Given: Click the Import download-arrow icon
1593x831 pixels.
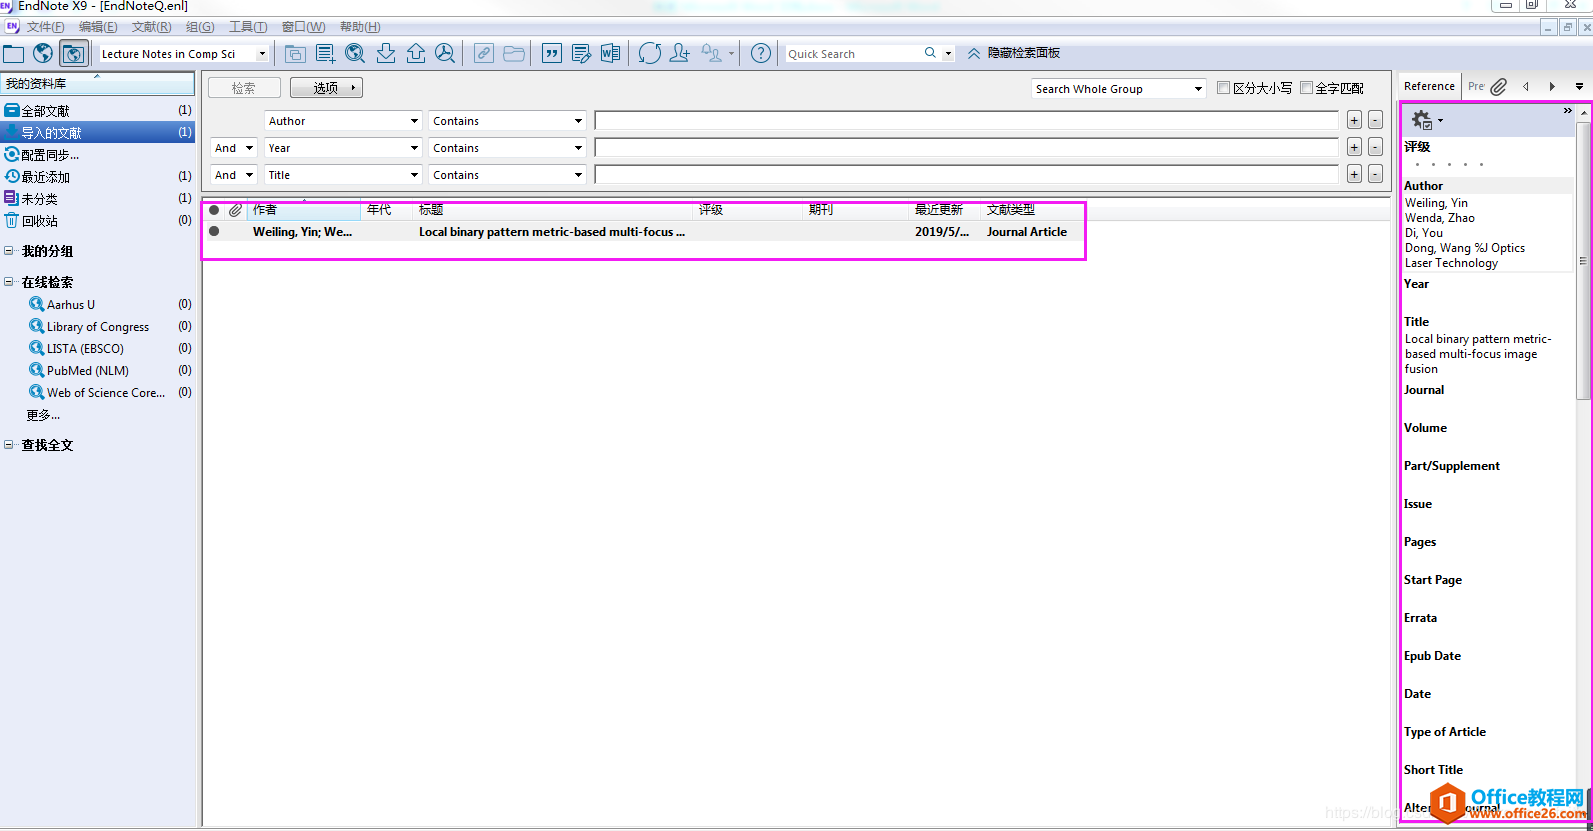Looking at the screenshot, I should tap(385, 53).
